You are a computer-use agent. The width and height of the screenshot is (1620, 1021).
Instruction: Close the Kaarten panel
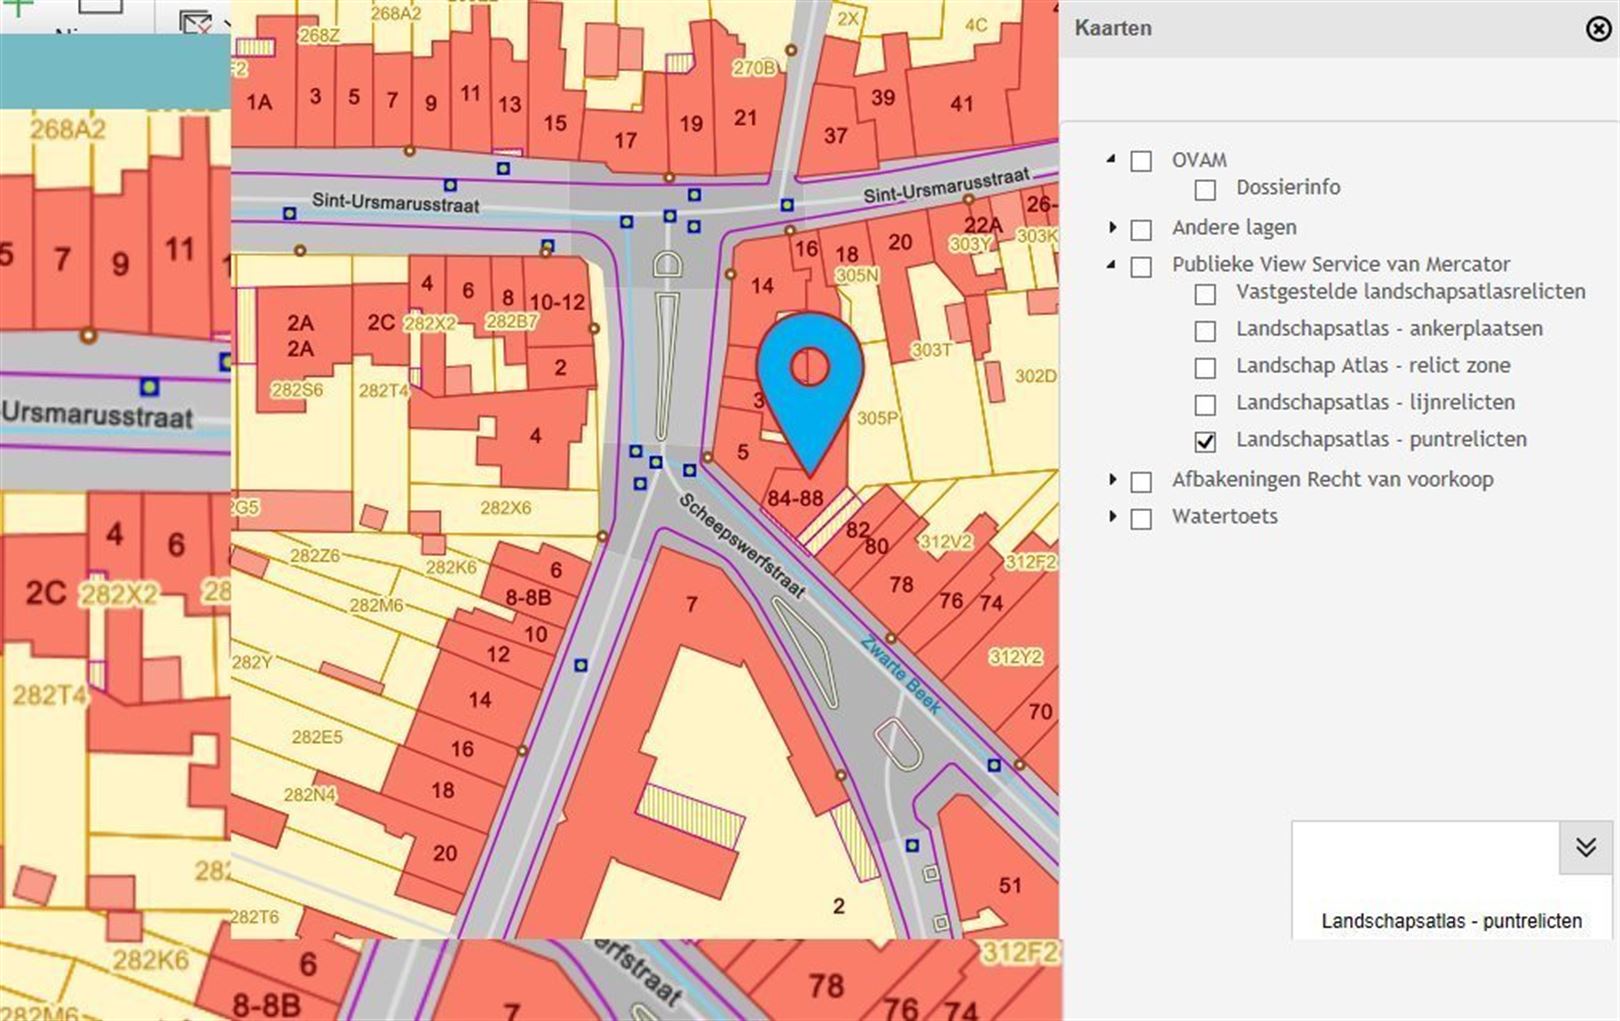1598,29
